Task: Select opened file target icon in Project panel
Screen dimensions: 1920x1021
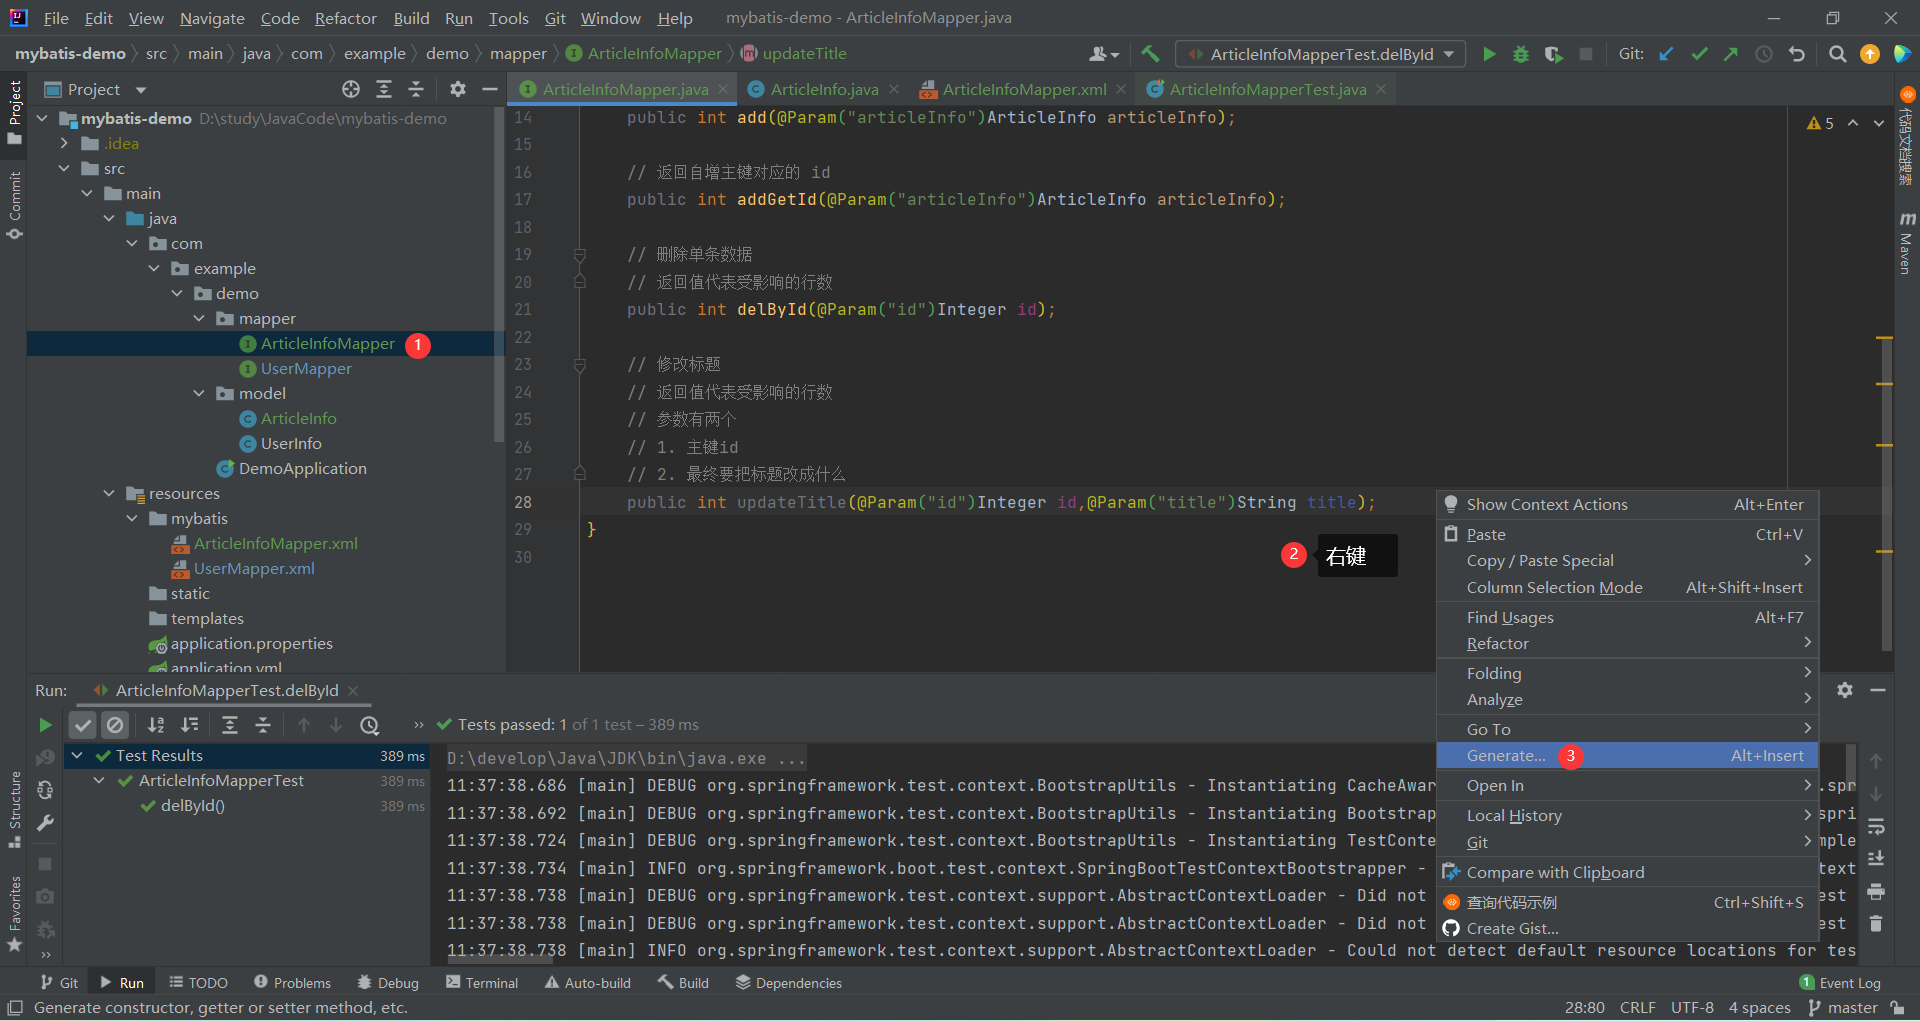Action: 351,89
